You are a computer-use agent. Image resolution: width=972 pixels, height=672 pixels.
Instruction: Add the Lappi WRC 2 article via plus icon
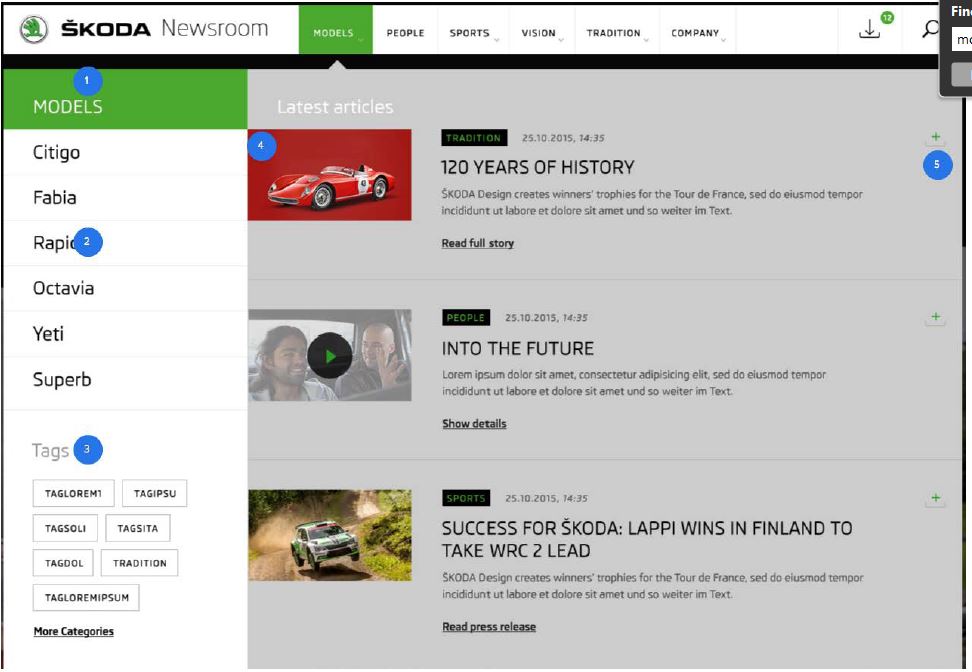point(935,498)
